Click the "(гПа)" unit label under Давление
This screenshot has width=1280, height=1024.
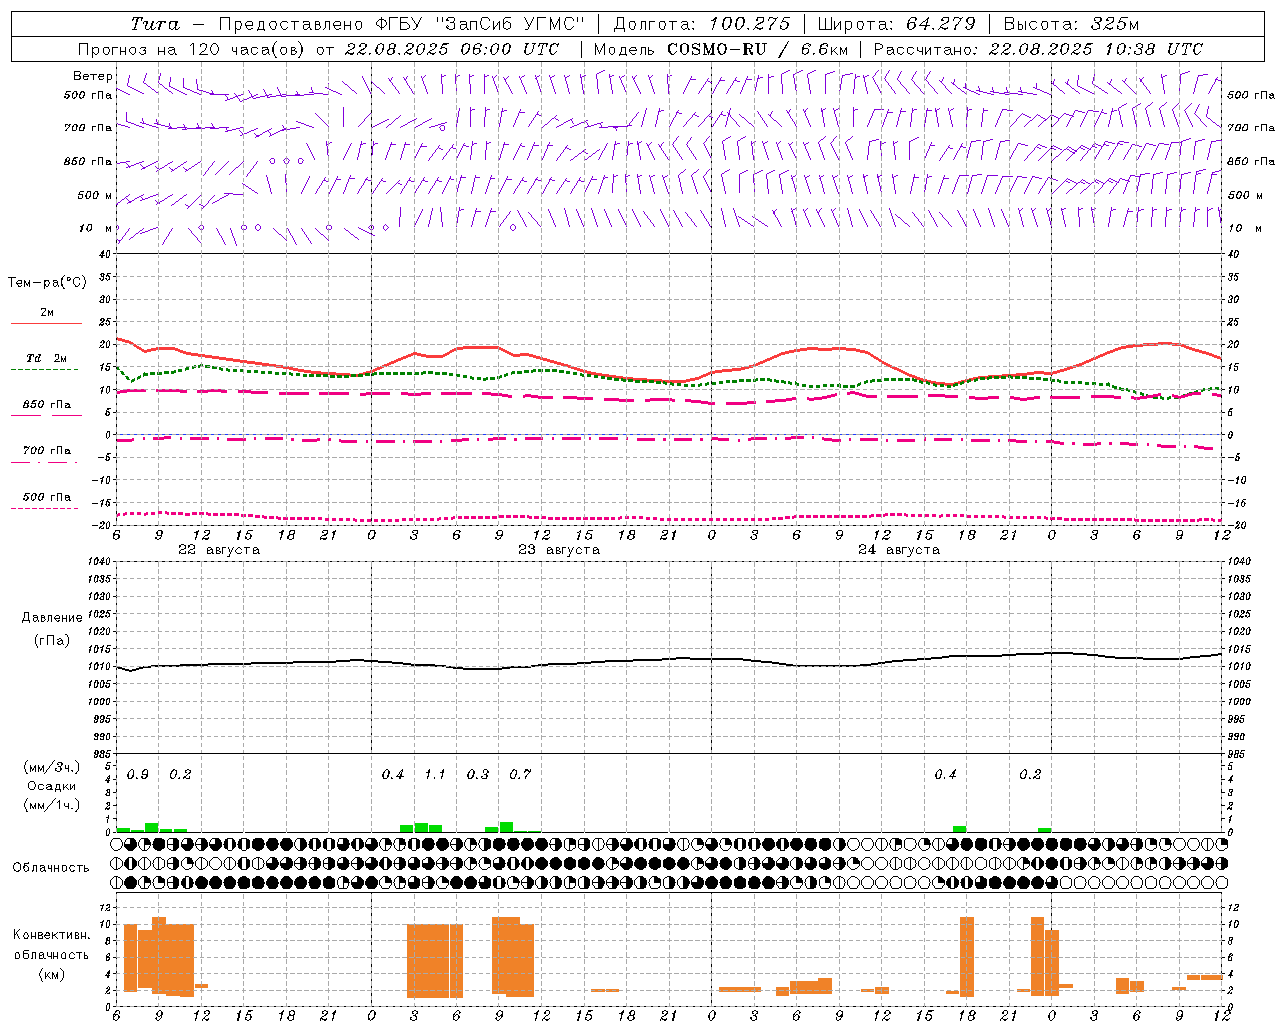51,641
